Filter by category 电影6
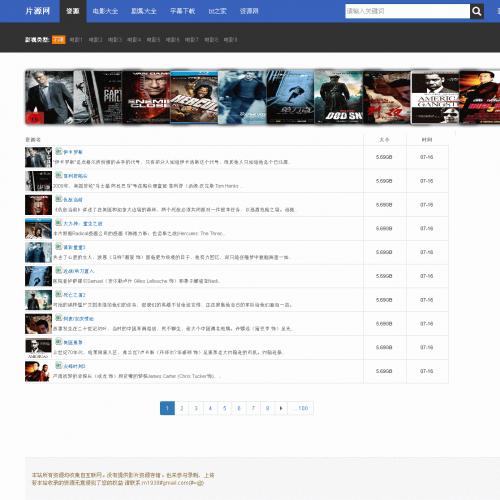 click(173, 40)
